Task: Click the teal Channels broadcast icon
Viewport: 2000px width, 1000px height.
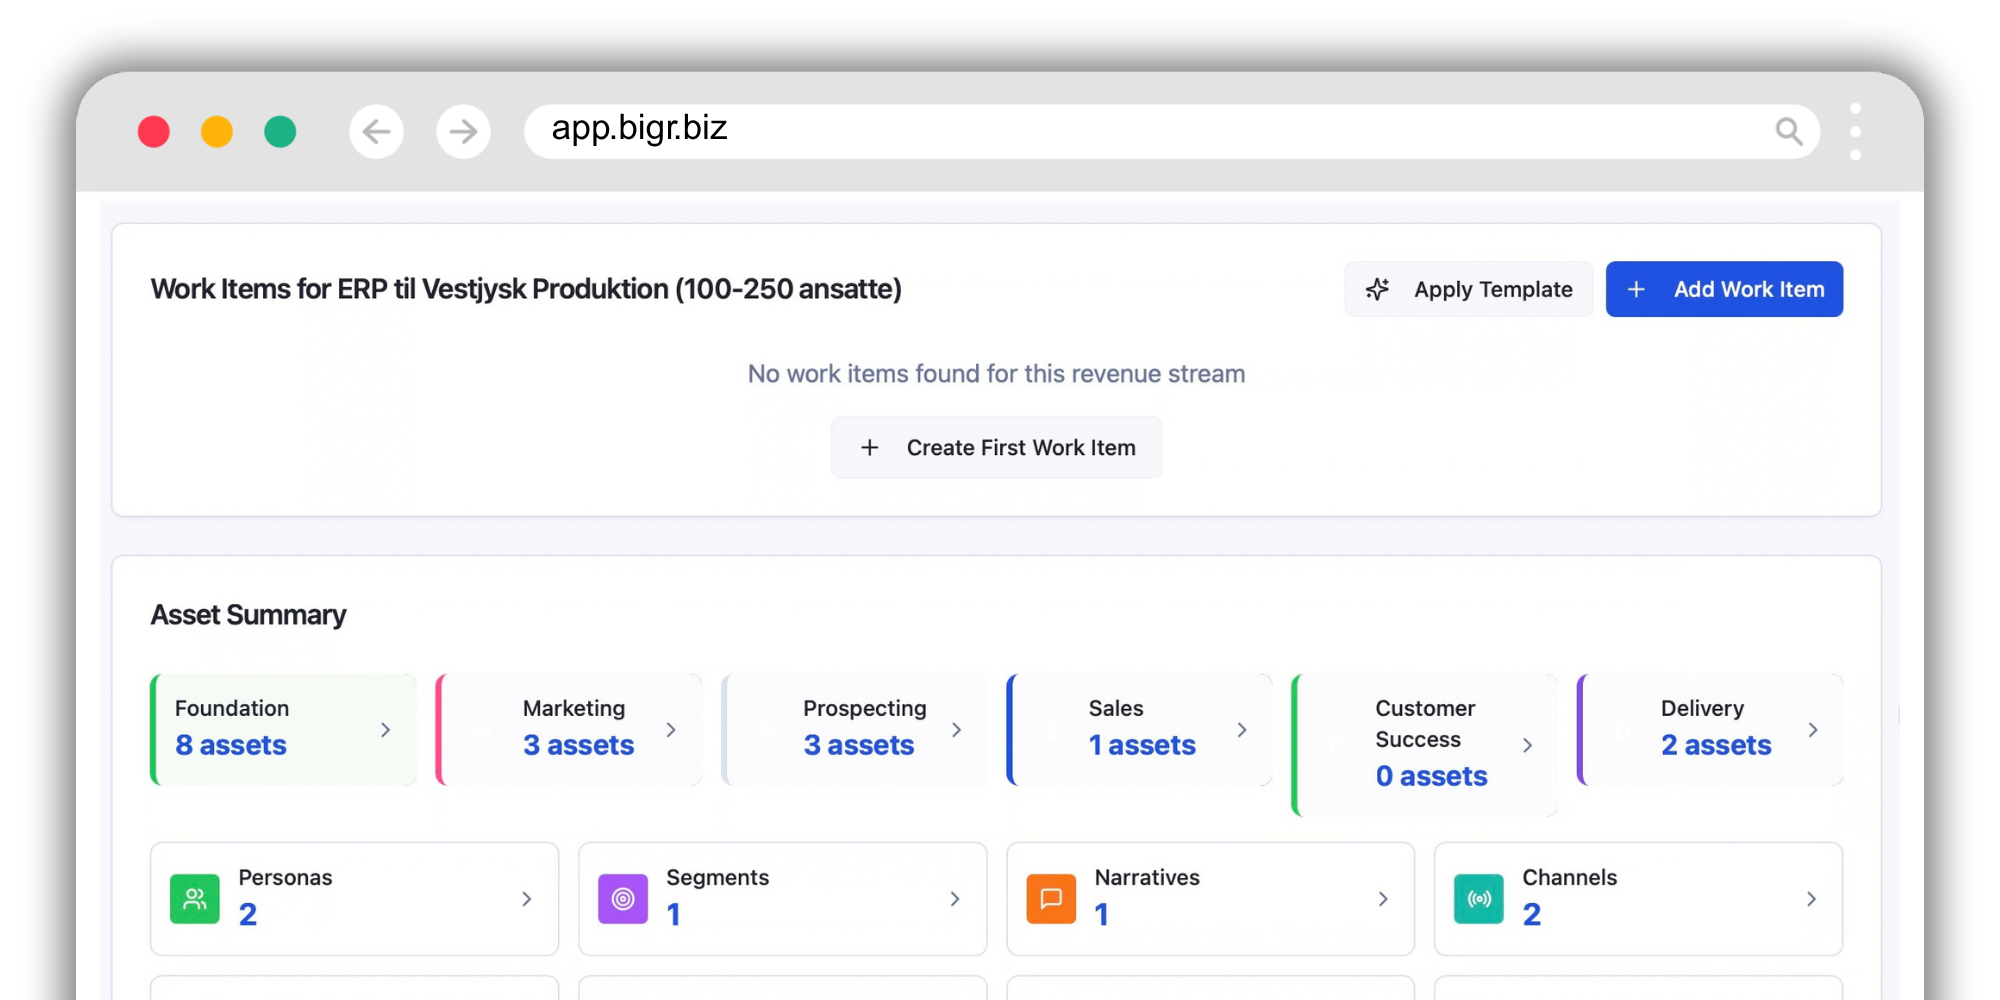Action: [1479, 898]
